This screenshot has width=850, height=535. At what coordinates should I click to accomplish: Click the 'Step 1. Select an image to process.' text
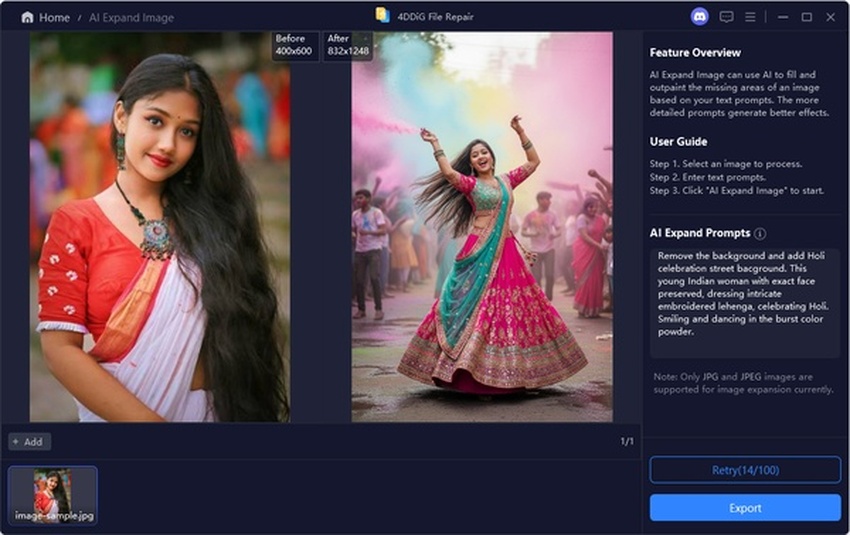click(726, 164)
